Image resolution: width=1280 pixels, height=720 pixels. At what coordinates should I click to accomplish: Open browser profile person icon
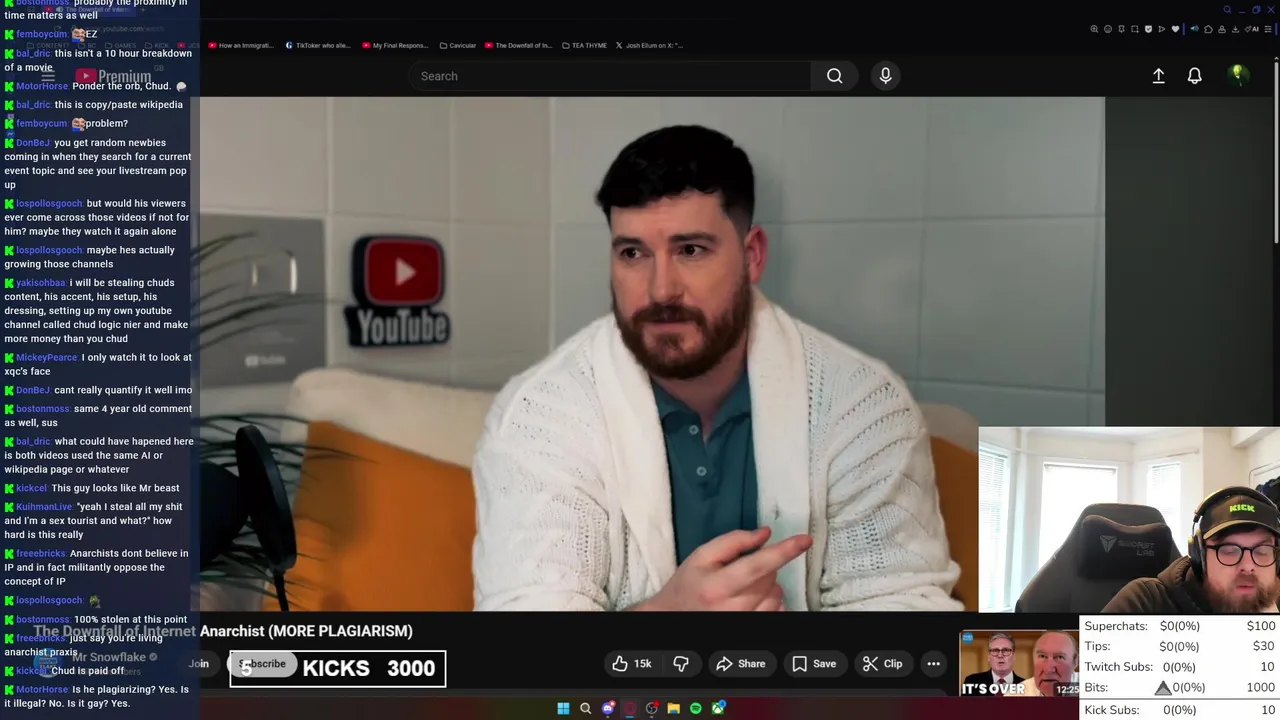[x=1222, y=29]
